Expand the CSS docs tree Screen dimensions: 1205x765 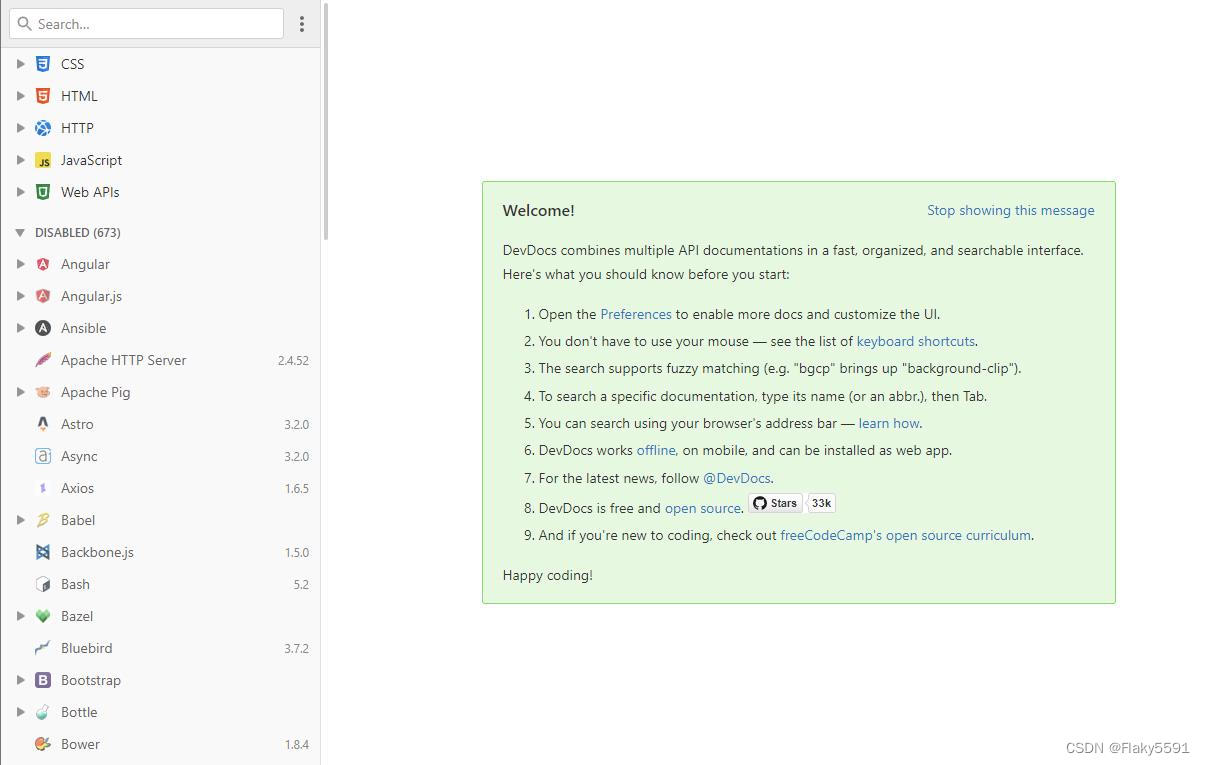(x=20, y=64)
